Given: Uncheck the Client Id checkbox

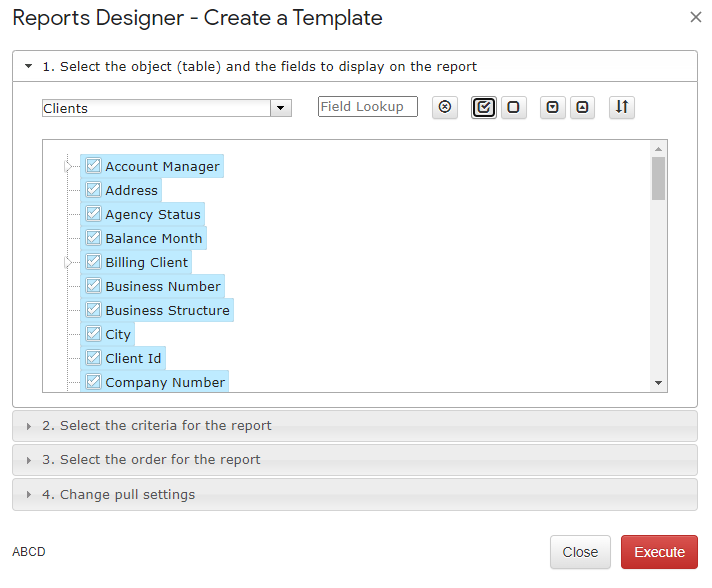Looking at the screenshot, I should [x=93, y=358].
